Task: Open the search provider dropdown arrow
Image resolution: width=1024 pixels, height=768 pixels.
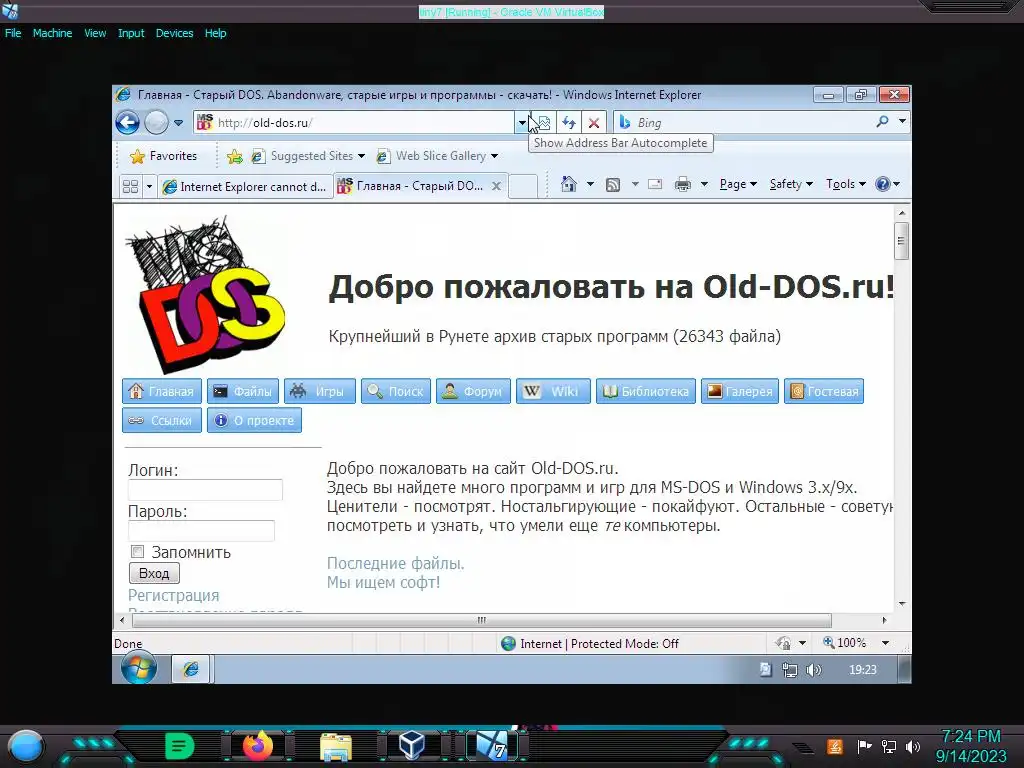Action: (902, 121)
